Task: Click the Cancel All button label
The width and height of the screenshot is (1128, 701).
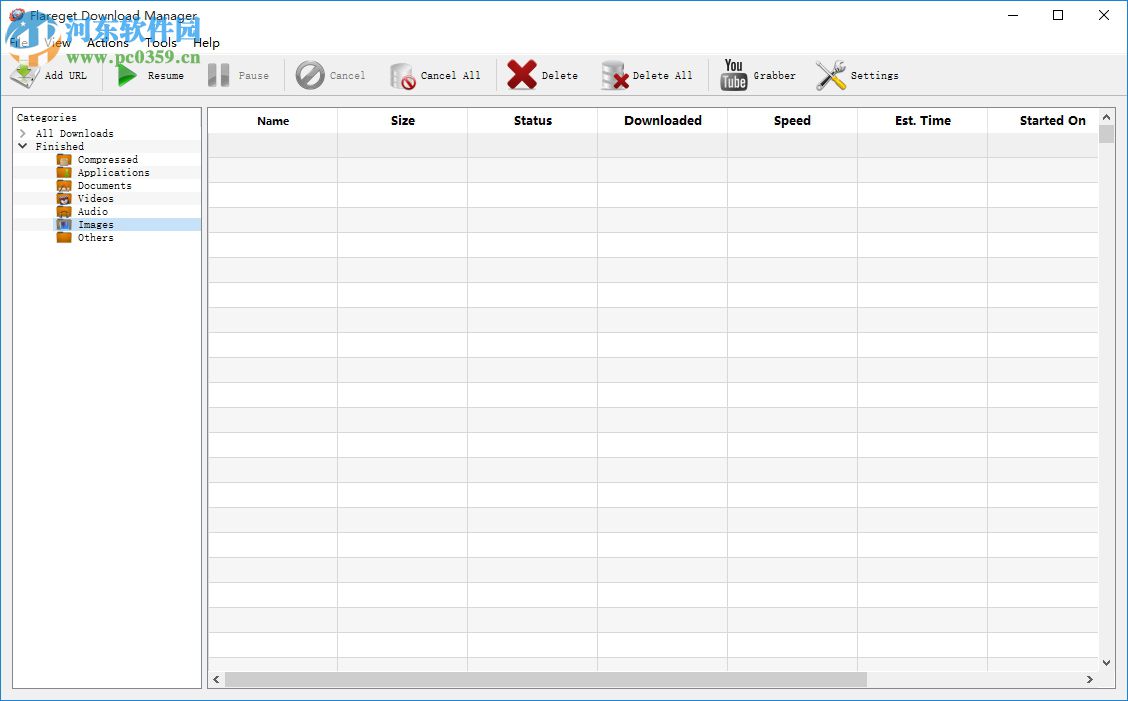Action: tap(450, 76)
